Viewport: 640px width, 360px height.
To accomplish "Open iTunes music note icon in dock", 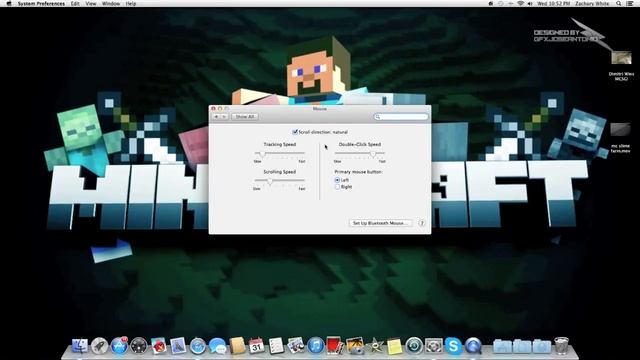I will pyautogui.click(x=316, y=346).
